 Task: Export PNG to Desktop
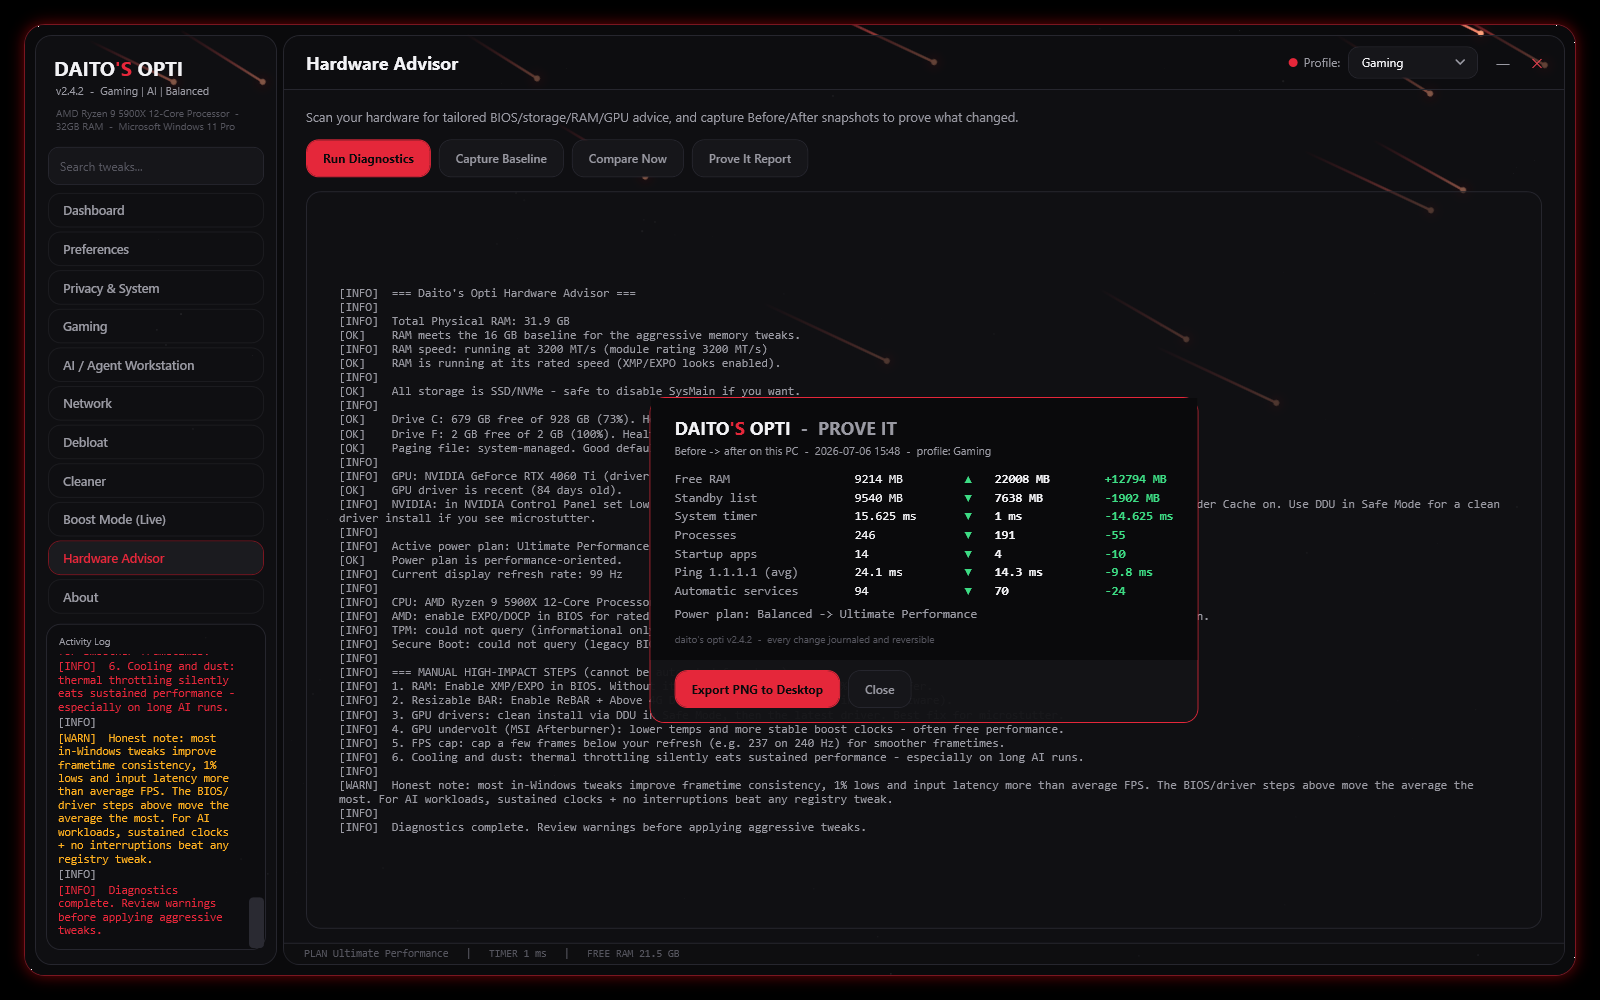pos(757,690)
